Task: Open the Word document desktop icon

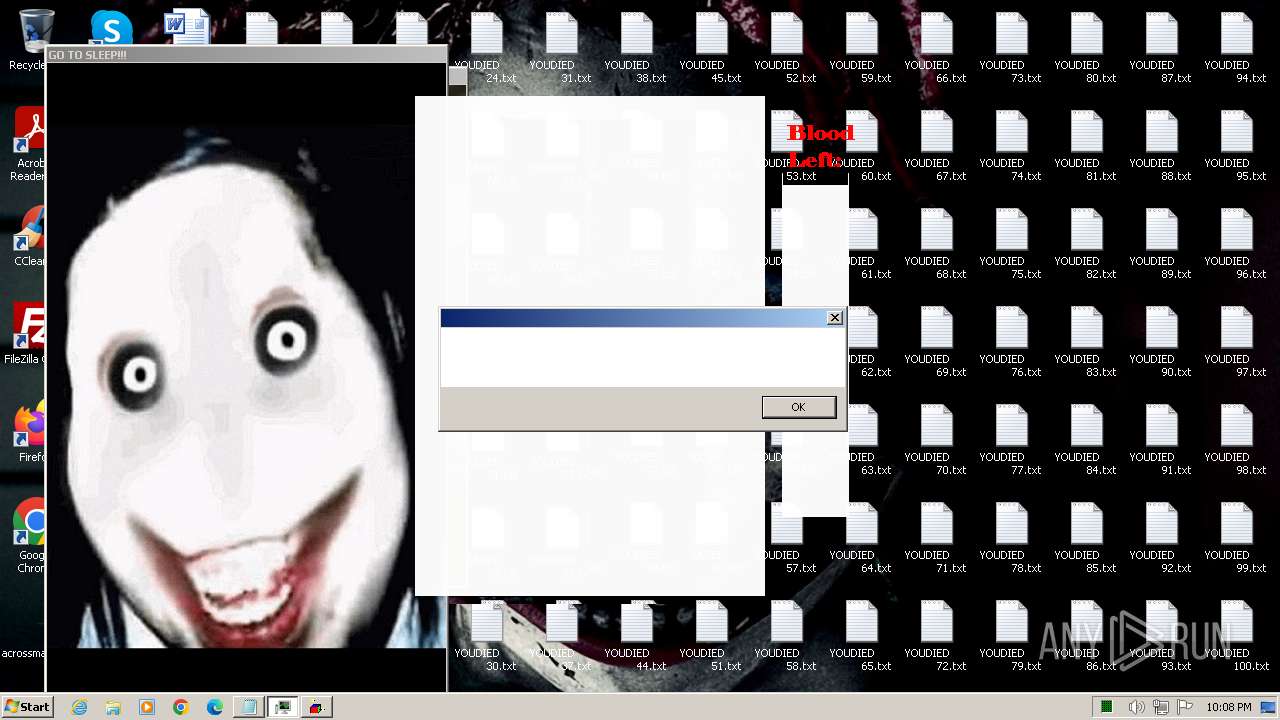Action: [187, 26]
